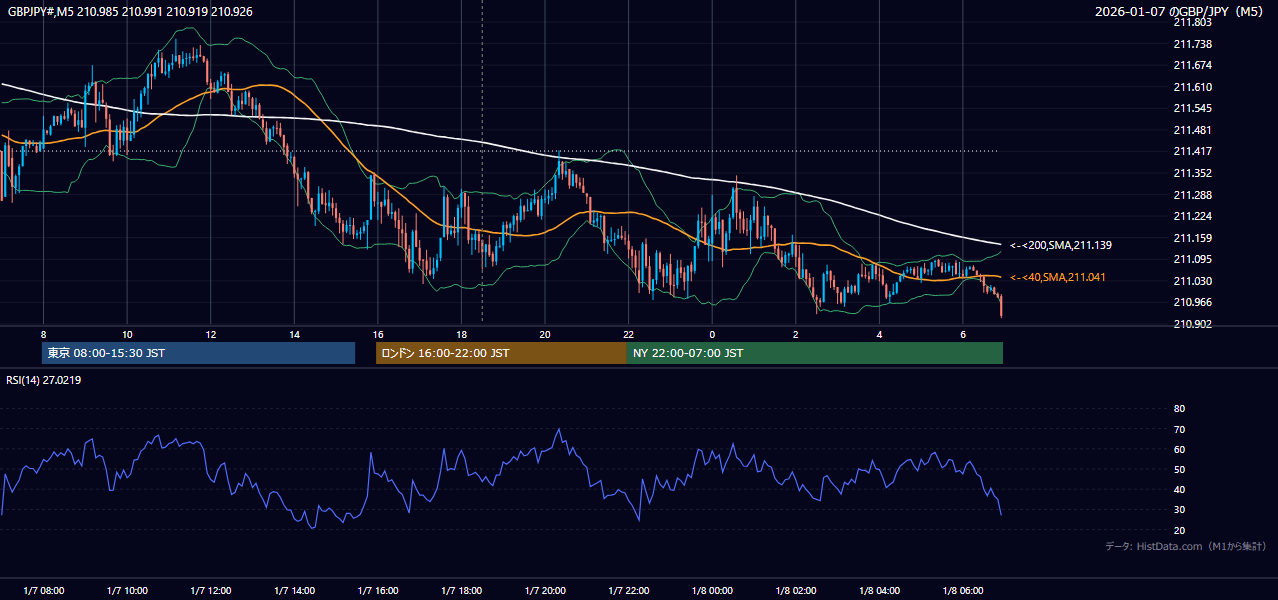Click the 1/7 08:00 time label
This screenshot has height=600, width=1278.
pos(43,590)
